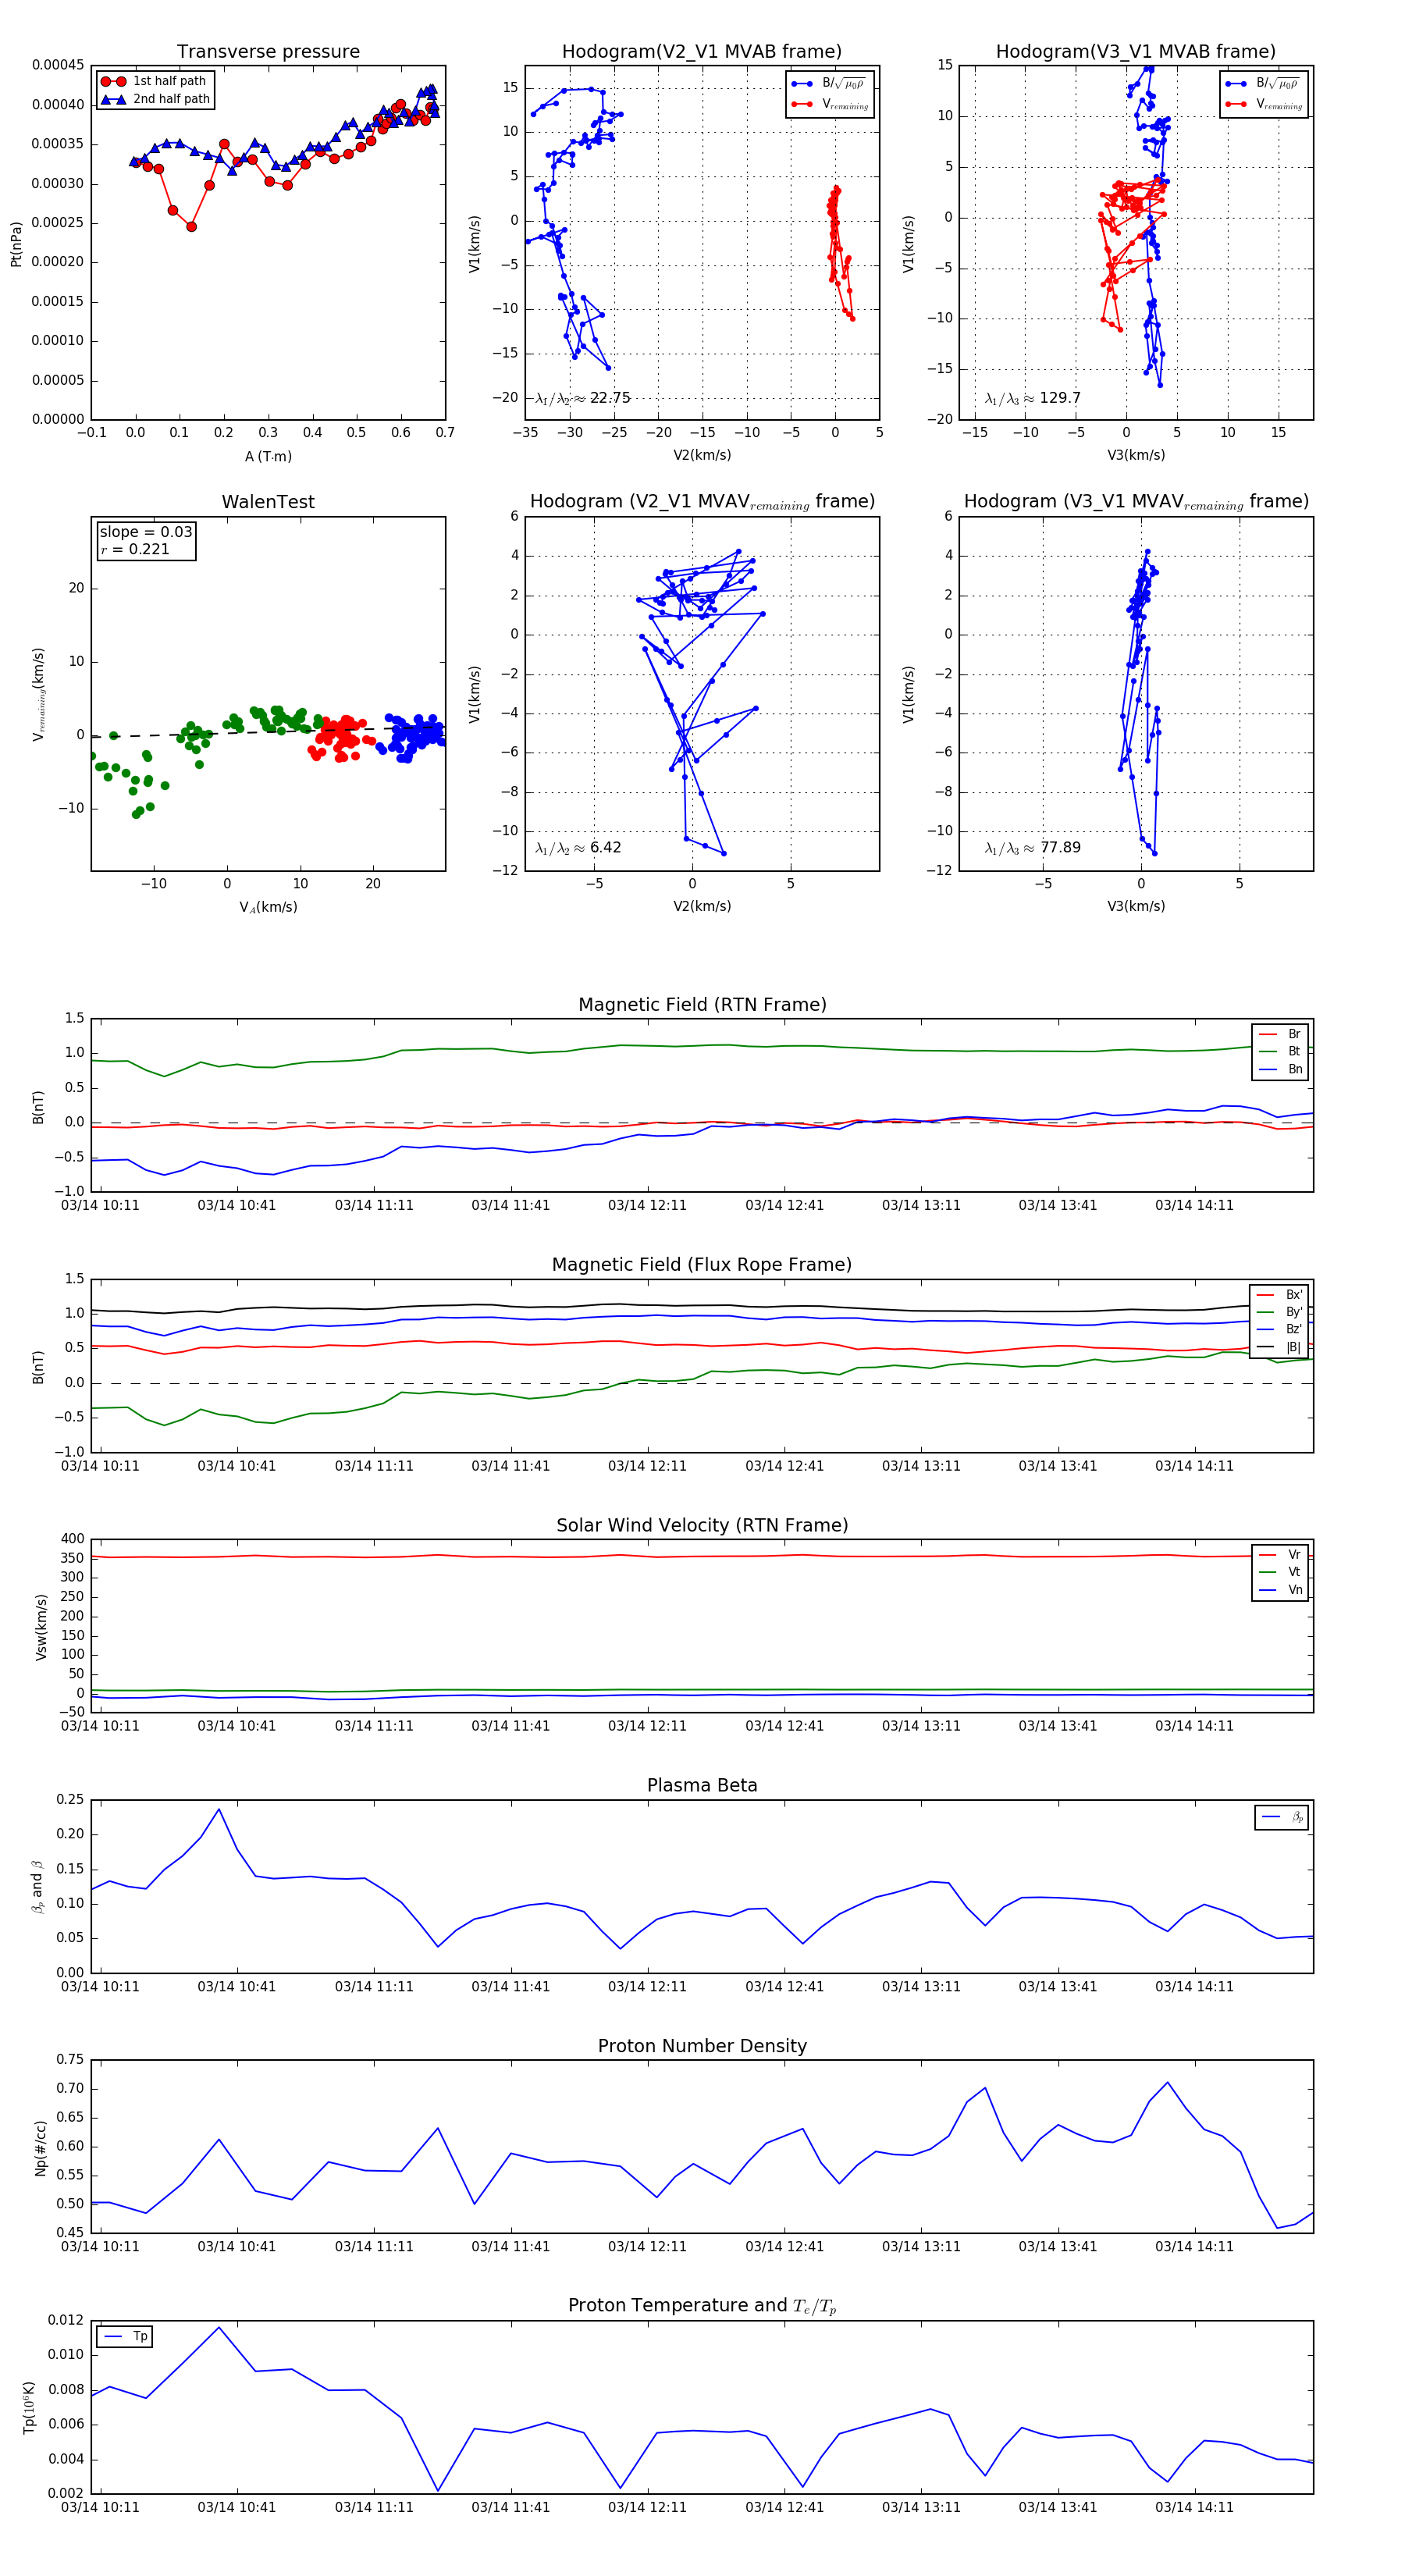Click the λ1/λ2 ≈ 6.42 annotation
Screen dimensions: 1405x2576
pyautogui.click(x=578, y=848)
